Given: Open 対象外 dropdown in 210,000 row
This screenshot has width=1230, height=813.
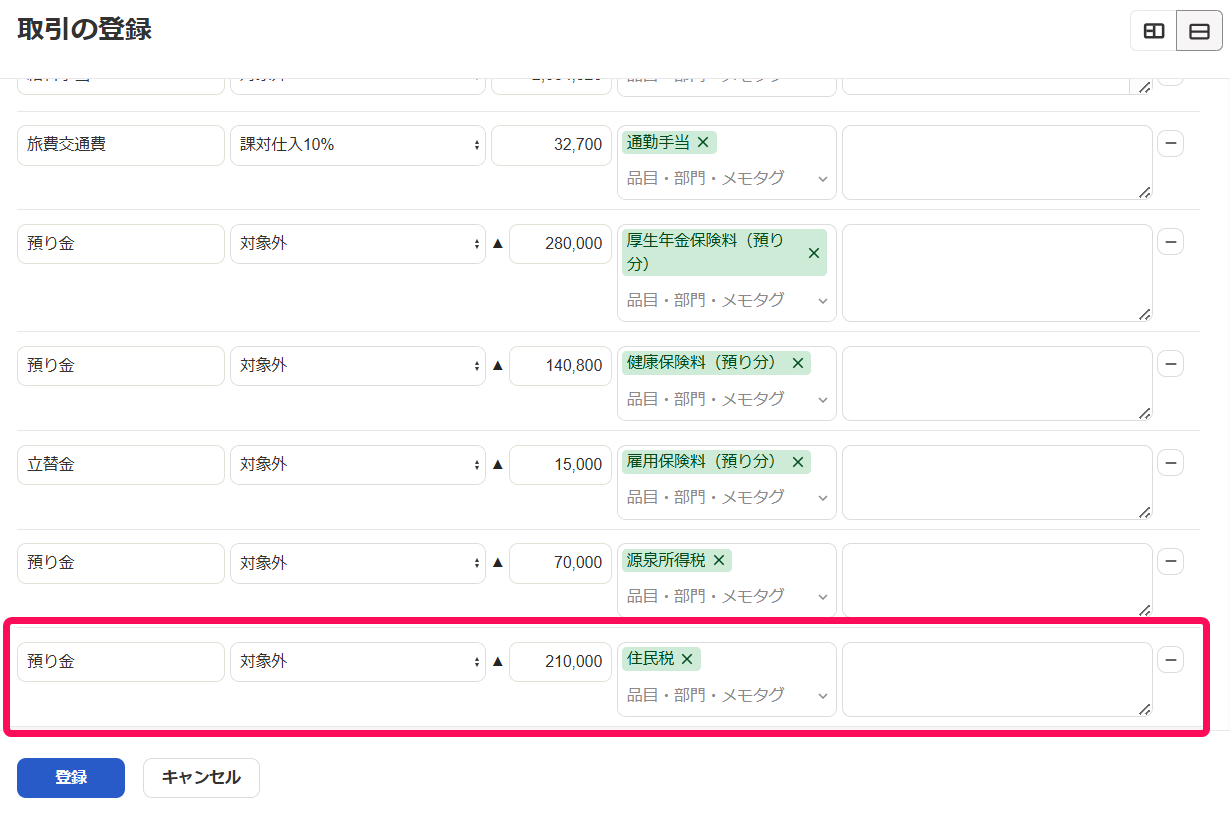Looking at the screenshot, I should (358, 662).
